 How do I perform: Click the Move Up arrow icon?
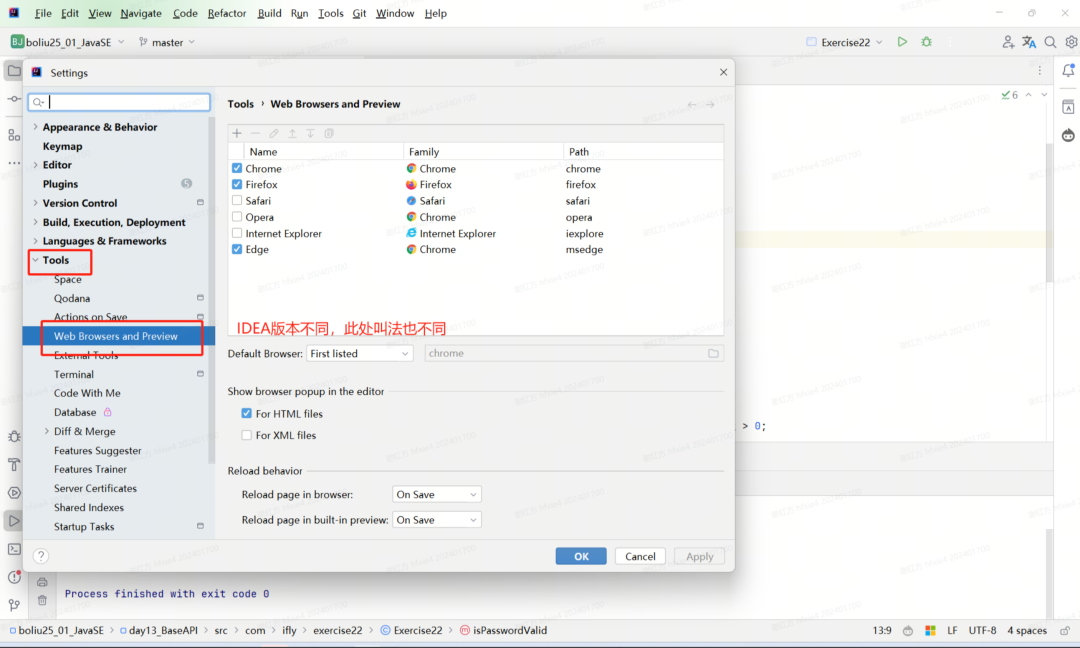292,134
